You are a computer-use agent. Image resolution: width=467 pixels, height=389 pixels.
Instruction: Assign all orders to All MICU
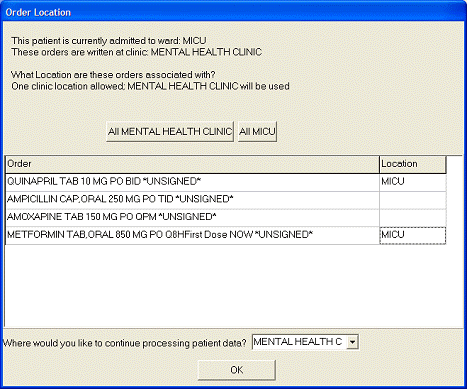257,132
